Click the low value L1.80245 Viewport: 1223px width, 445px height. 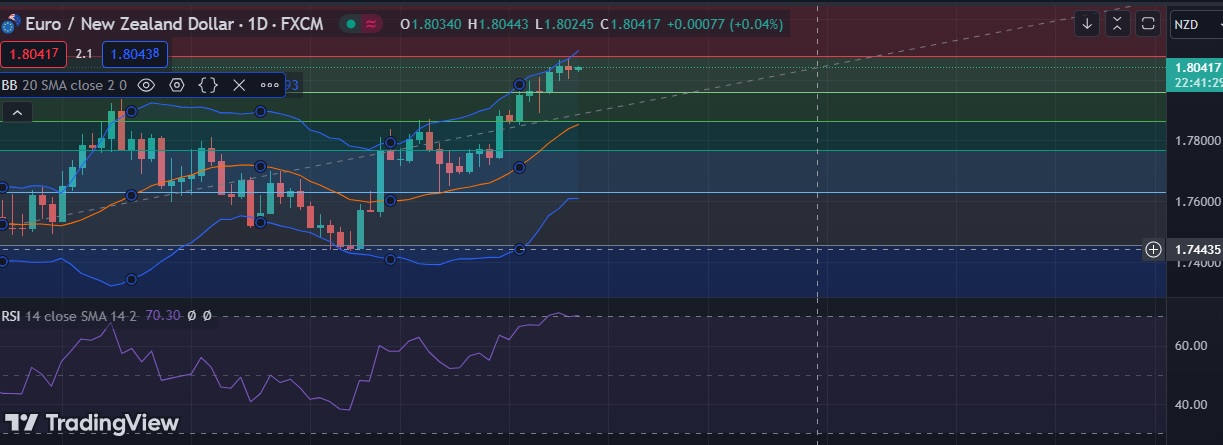tap(564, 24)
